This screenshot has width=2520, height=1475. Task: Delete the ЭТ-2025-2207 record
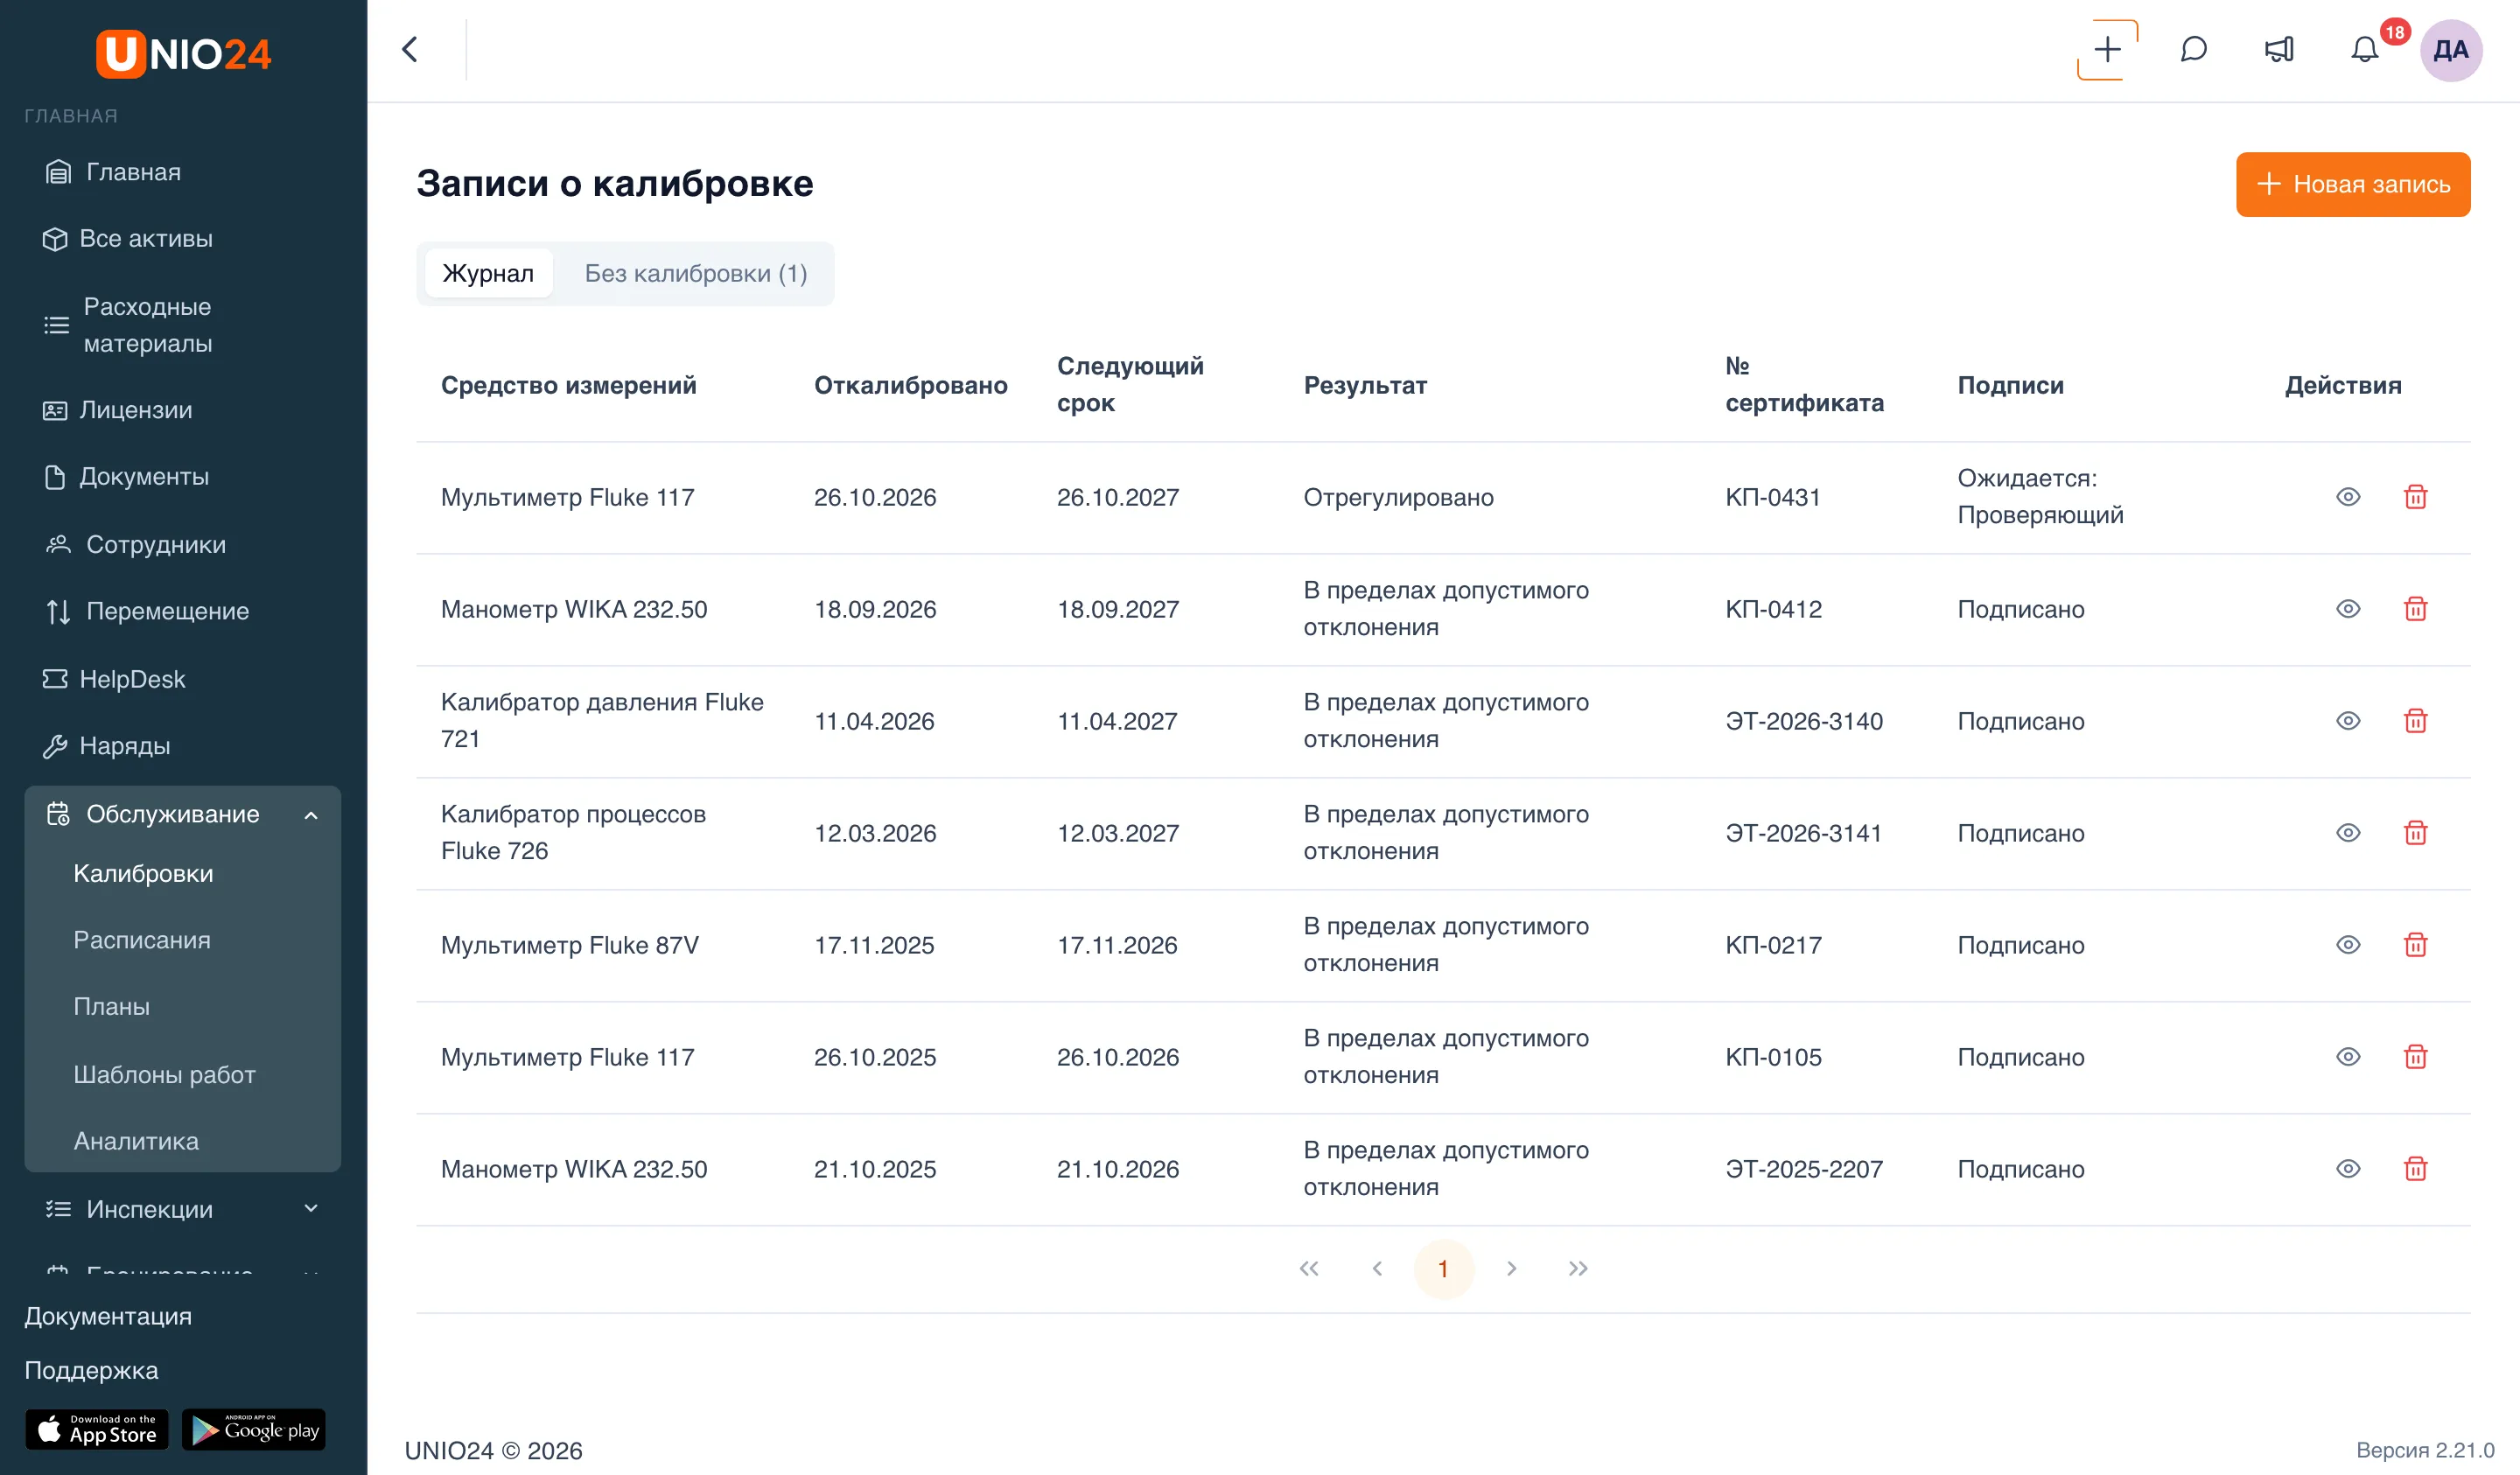2415,1169
